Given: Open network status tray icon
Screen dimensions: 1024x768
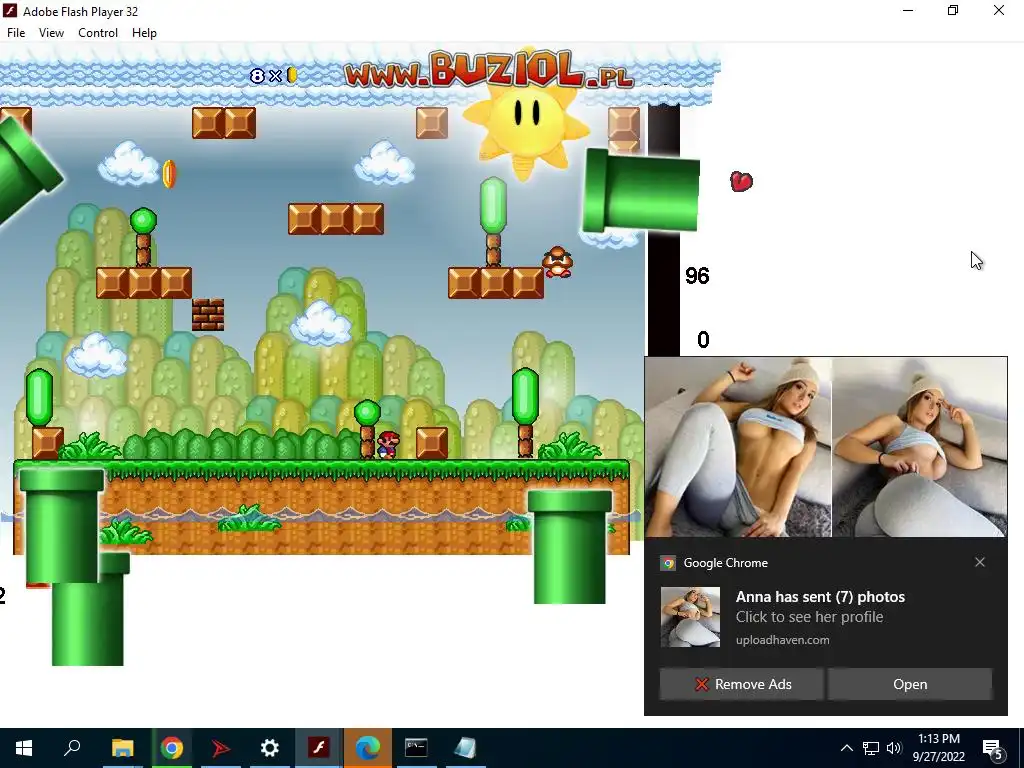Looking at the screenshot, I should 871,748.
